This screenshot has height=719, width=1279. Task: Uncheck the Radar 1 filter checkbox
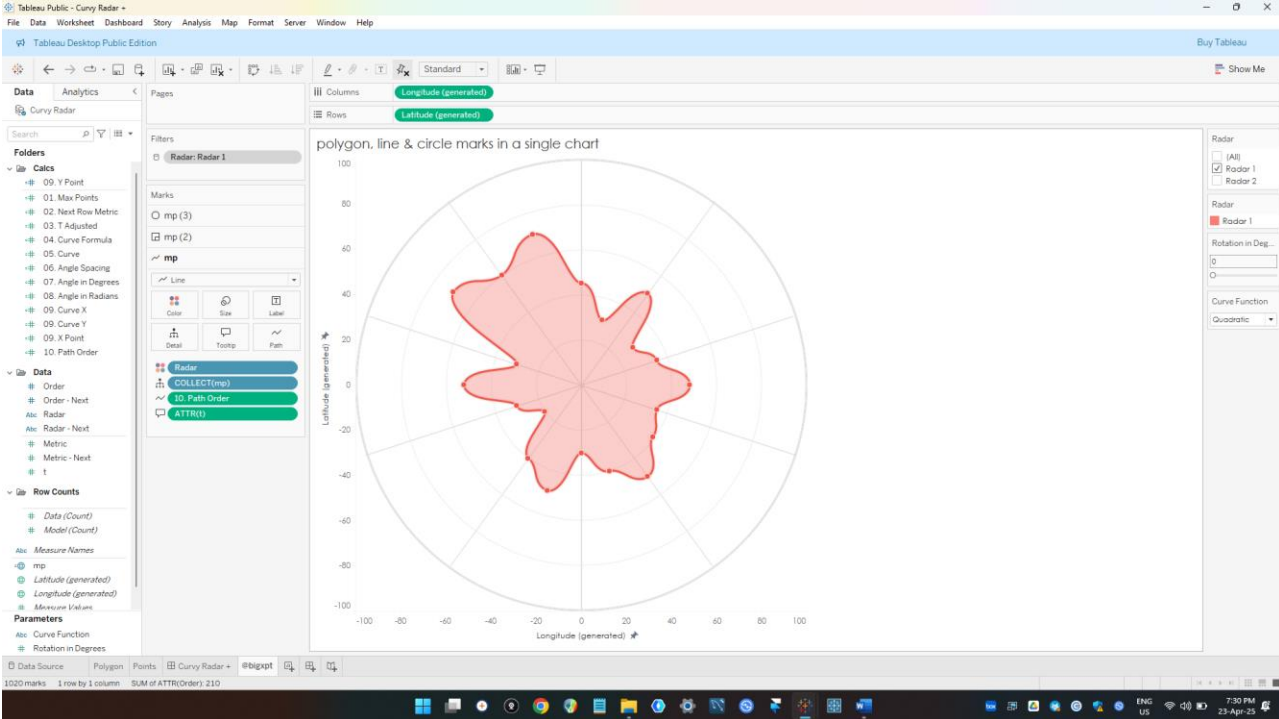point(1217,169)
